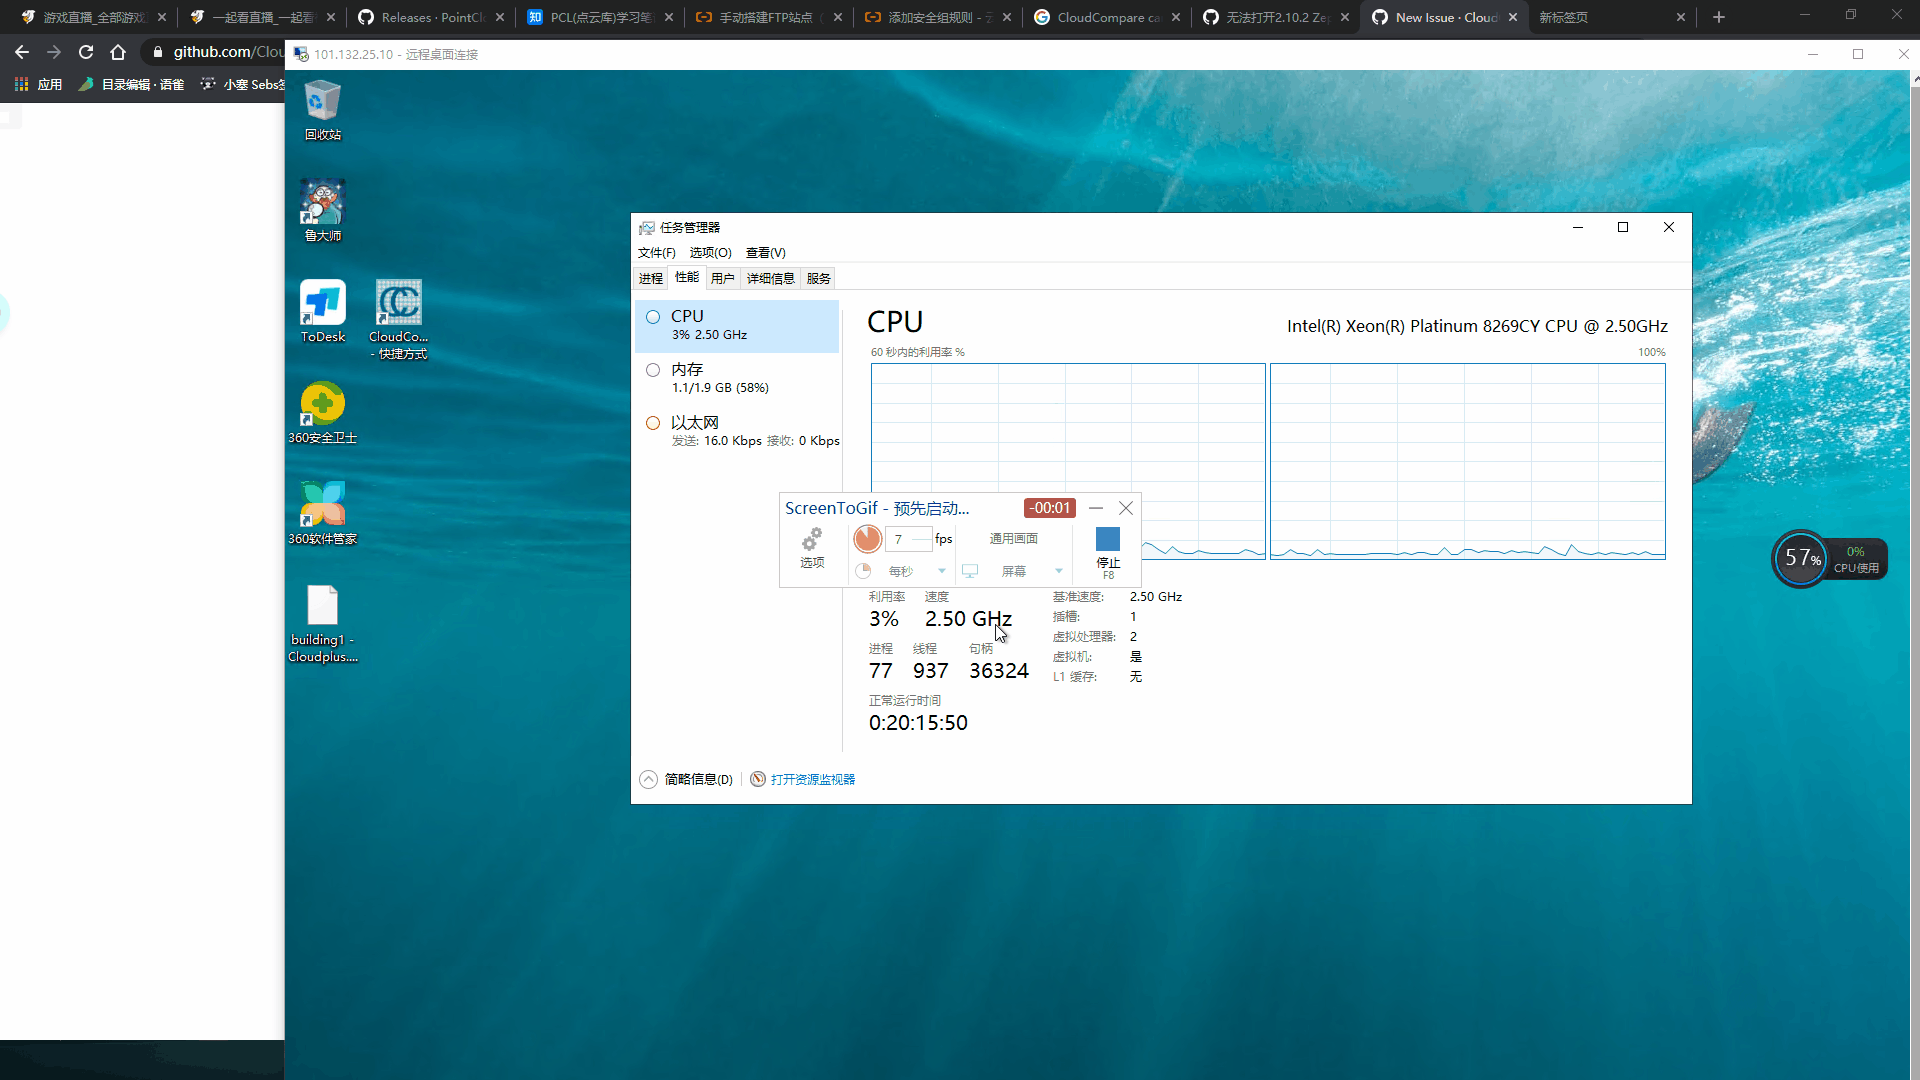Select the CPU performance item
The image size is (1920, 1080).
(737, 326)
